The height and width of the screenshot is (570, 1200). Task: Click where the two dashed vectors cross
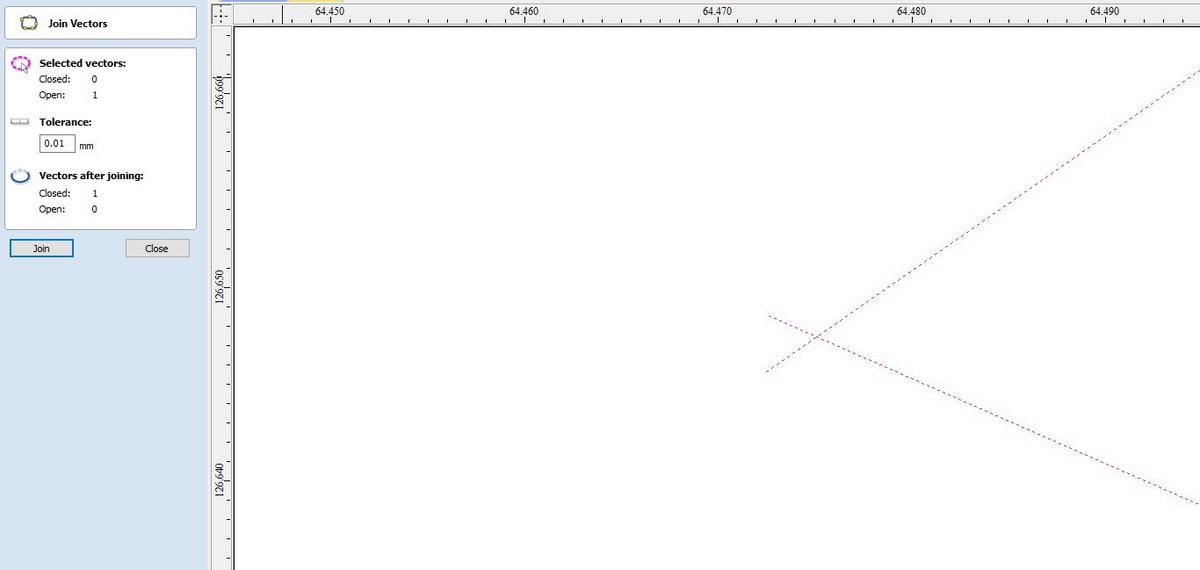pos(817,337)
